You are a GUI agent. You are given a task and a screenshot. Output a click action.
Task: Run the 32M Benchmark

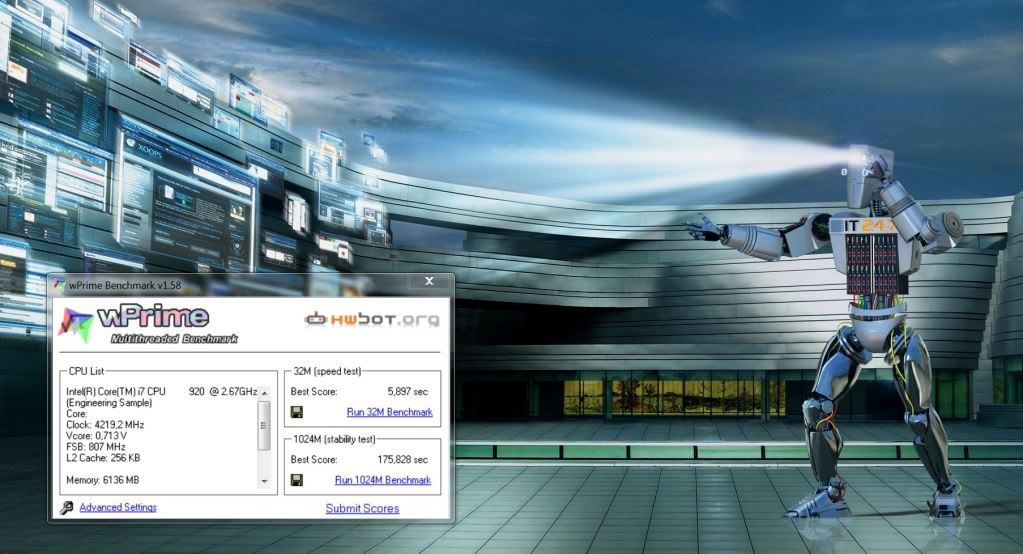click(x=389, y=412)
